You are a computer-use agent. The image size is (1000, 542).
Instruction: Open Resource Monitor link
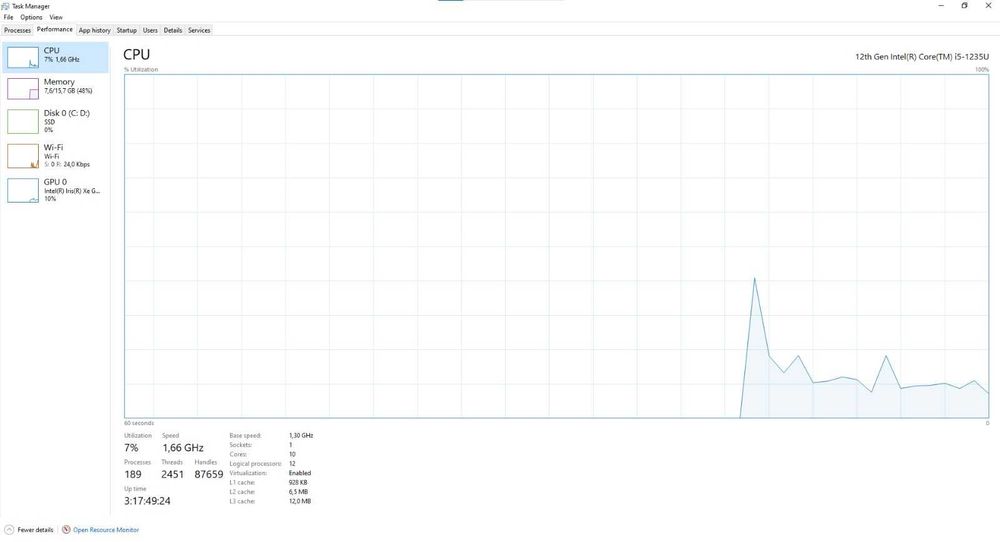pos(106,530)
